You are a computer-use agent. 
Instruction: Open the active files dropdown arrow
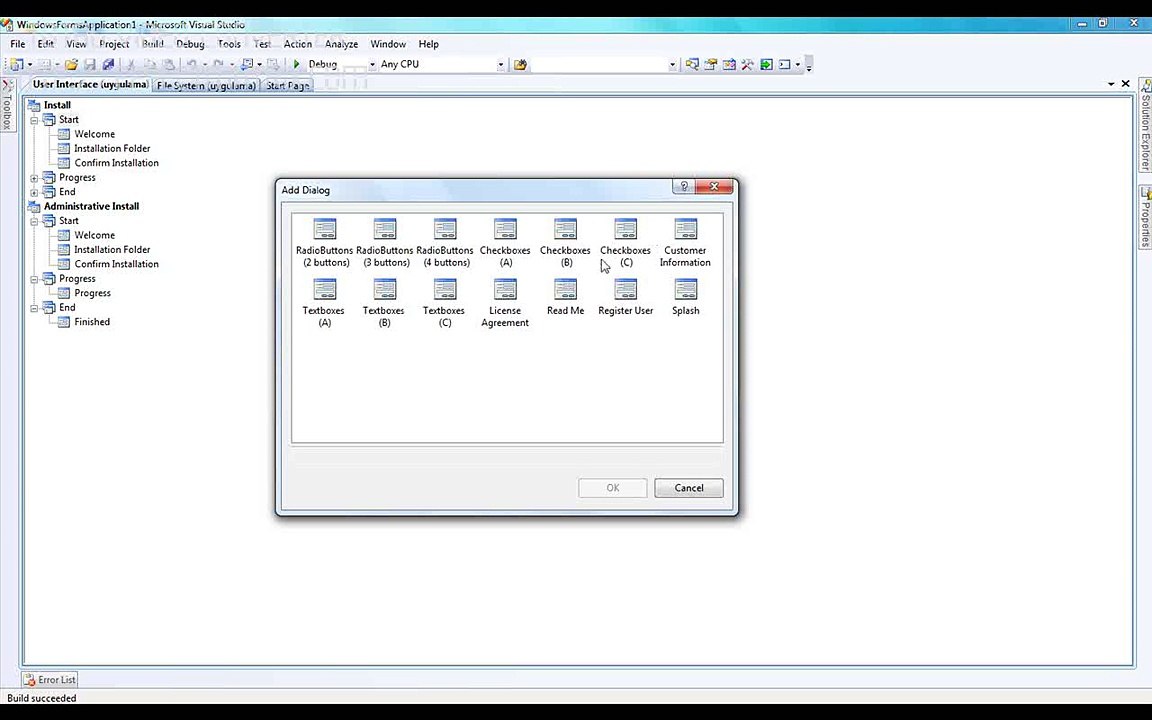[1111, 84]
